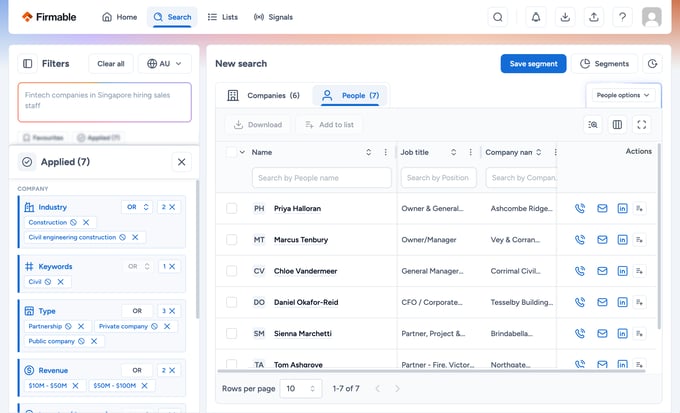Select Sienna Marchetti row checkbox
This screenshot has height=413, width=680.
pyautogui.click(x=232, y=334)
